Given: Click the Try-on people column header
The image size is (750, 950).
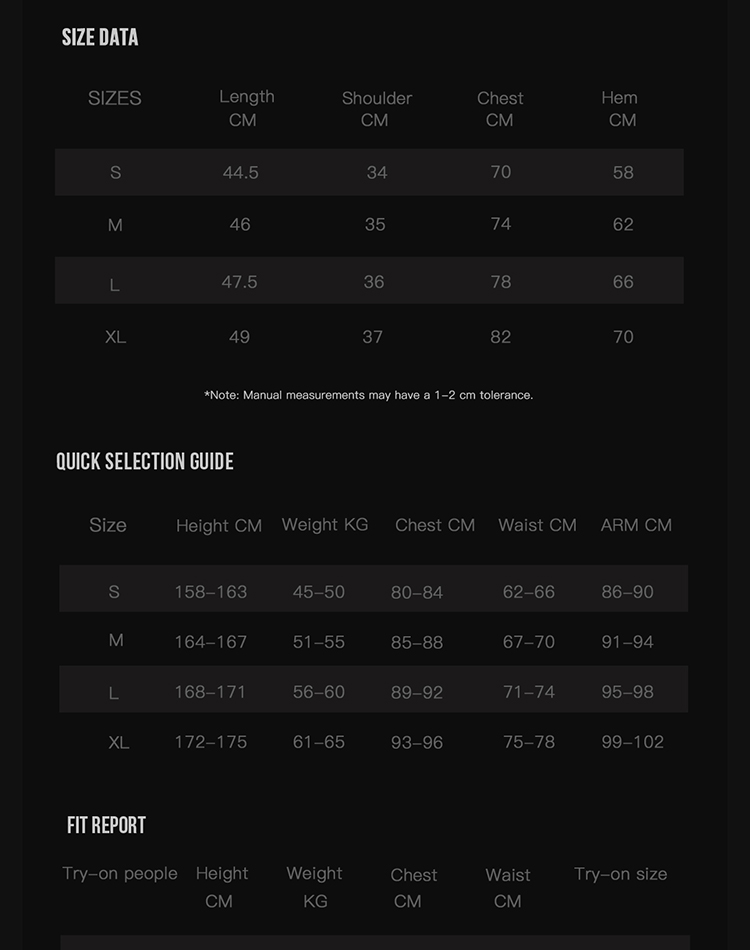Looking at the screenshot, I should point(120,874).
